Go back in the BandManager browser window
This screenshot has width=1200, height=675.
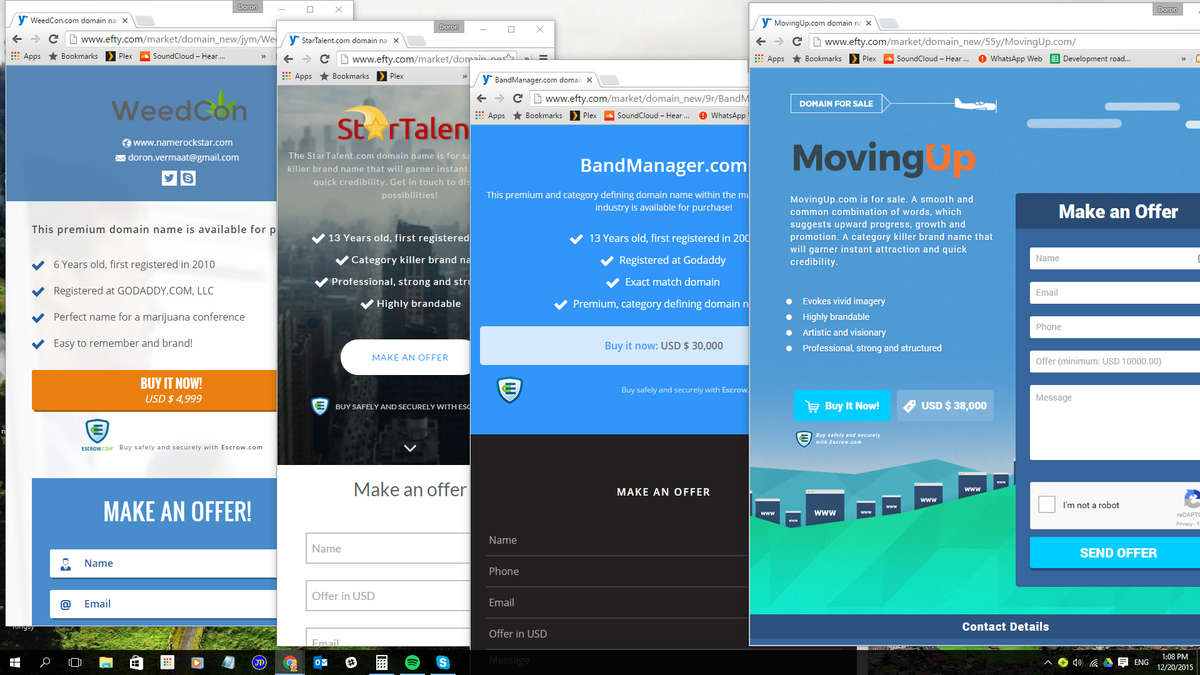(x=480, y=98)
